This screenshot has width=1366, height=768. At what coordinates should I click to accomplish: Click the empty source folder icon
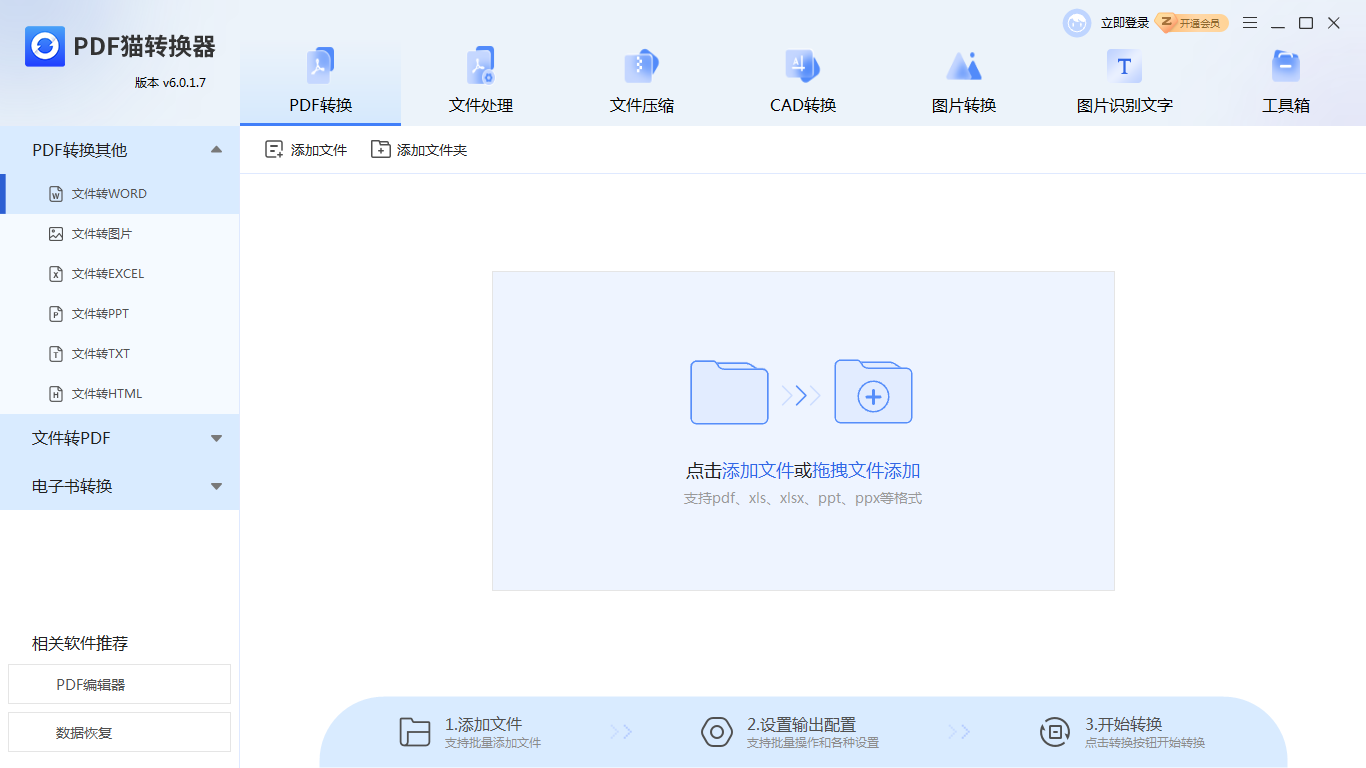point(729,392)
